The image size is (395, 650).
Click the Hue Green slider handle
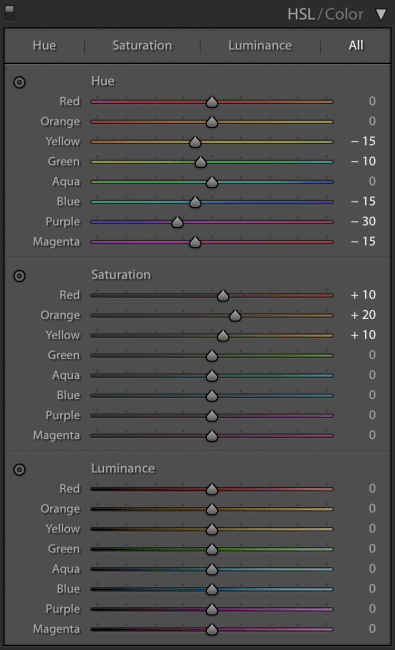pyautogui.click(x=201, y=162)
